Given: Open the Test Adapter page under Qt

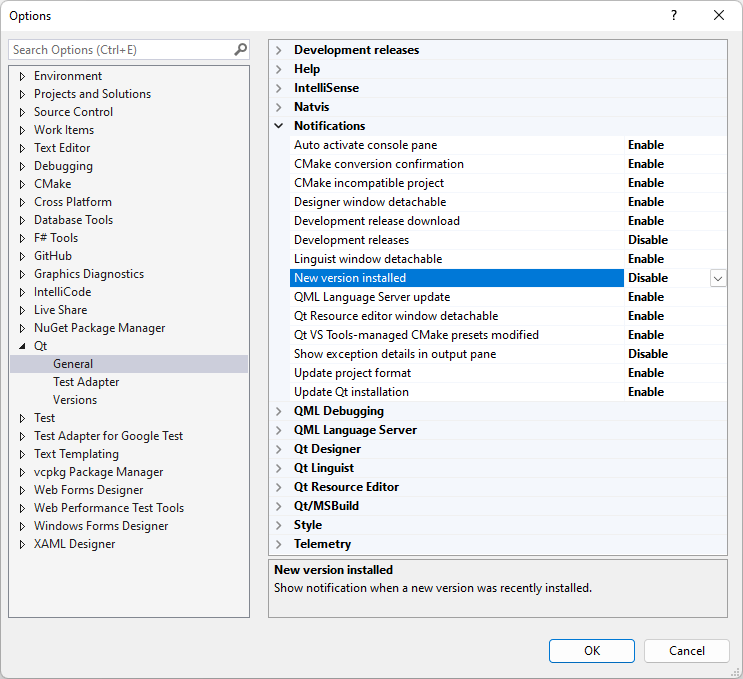Looking at the screenshot, I should point(86,382).
